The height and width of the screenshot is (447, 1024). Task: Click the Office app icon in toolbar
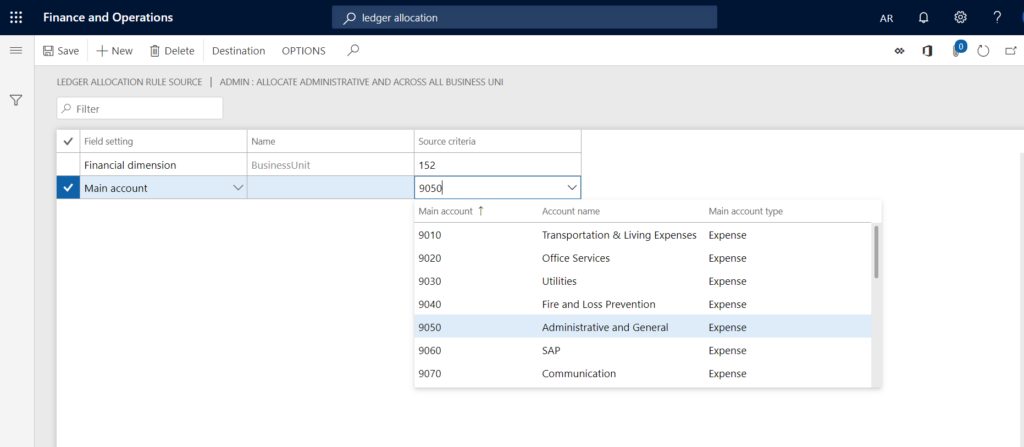(x=927, y=51)
